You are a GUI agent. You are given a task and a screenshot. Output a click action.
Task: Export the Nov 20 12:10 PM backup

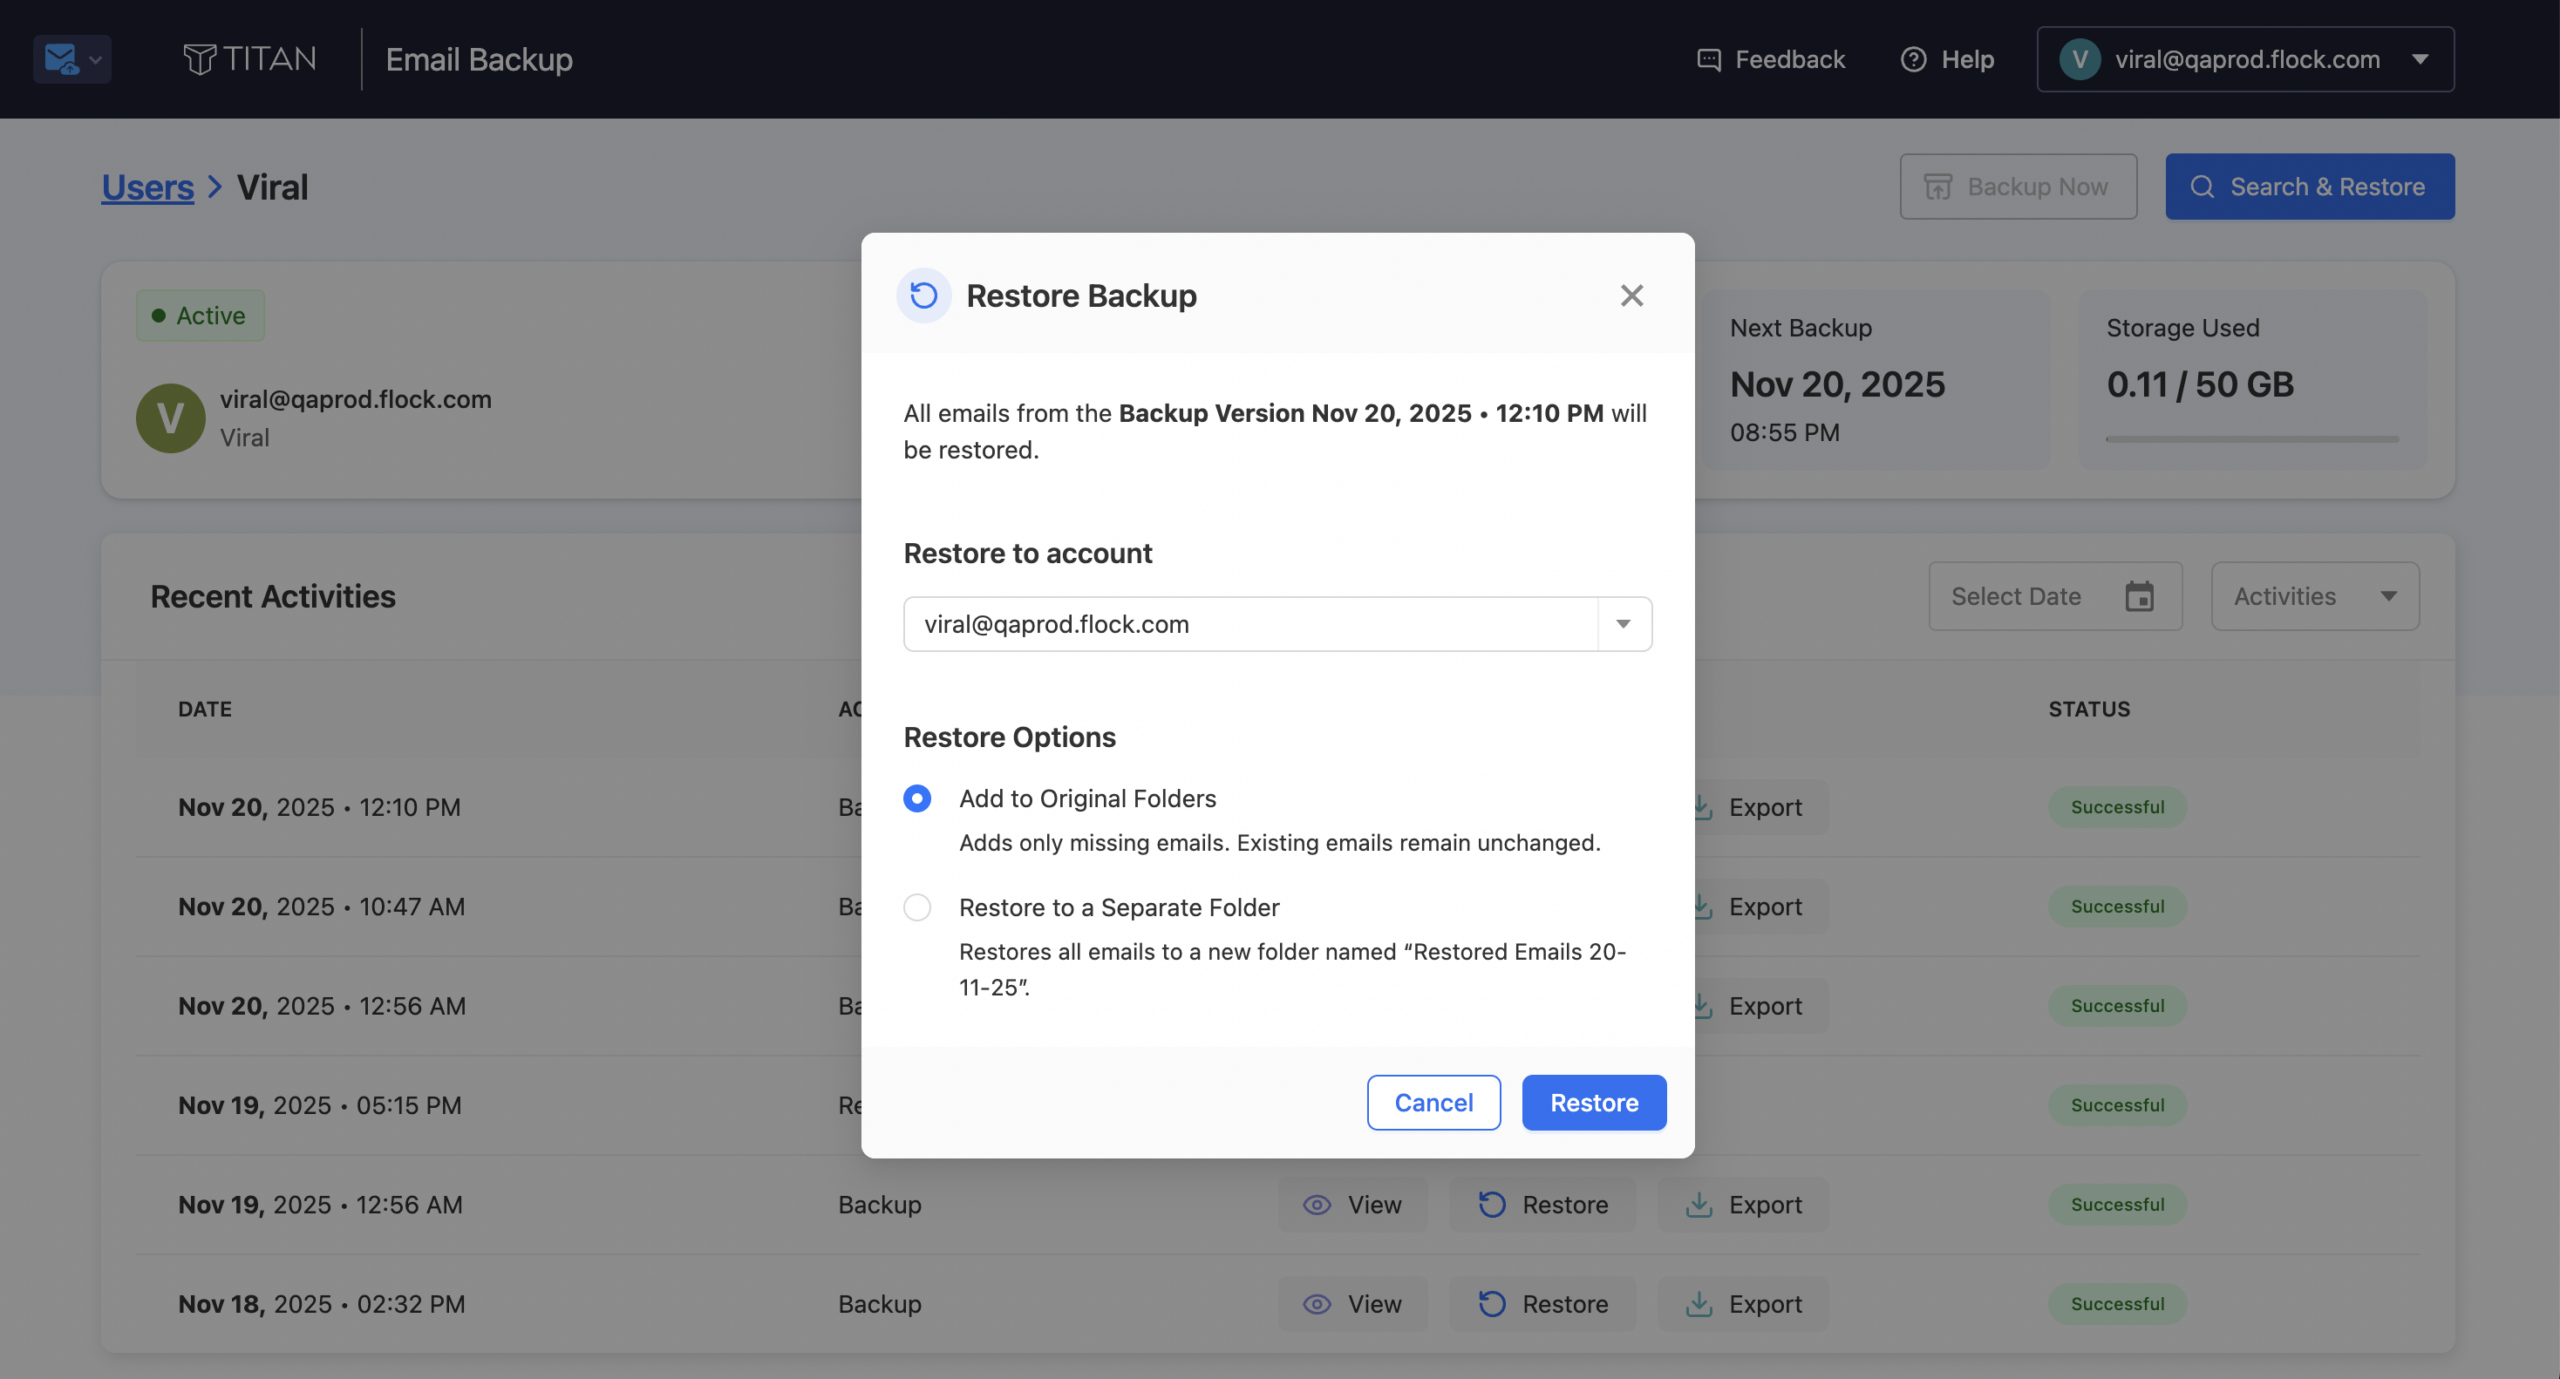tap(1764, 807)
